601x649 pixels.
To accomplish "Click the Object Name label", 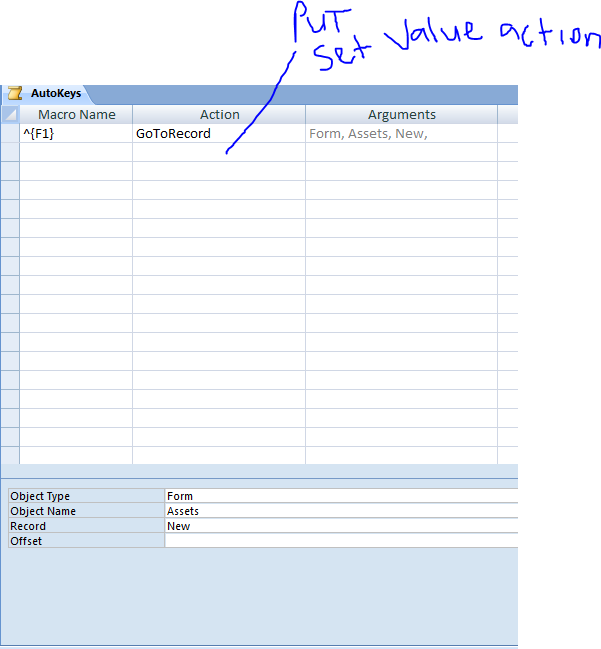I will (x=87, y=511).
